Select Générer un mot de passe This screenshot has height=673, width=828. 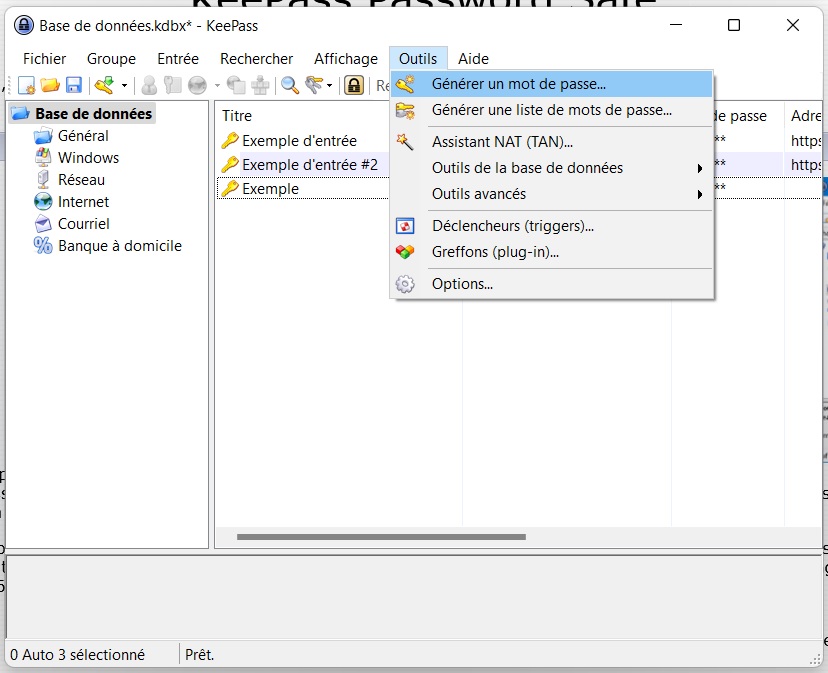(518, 84)
